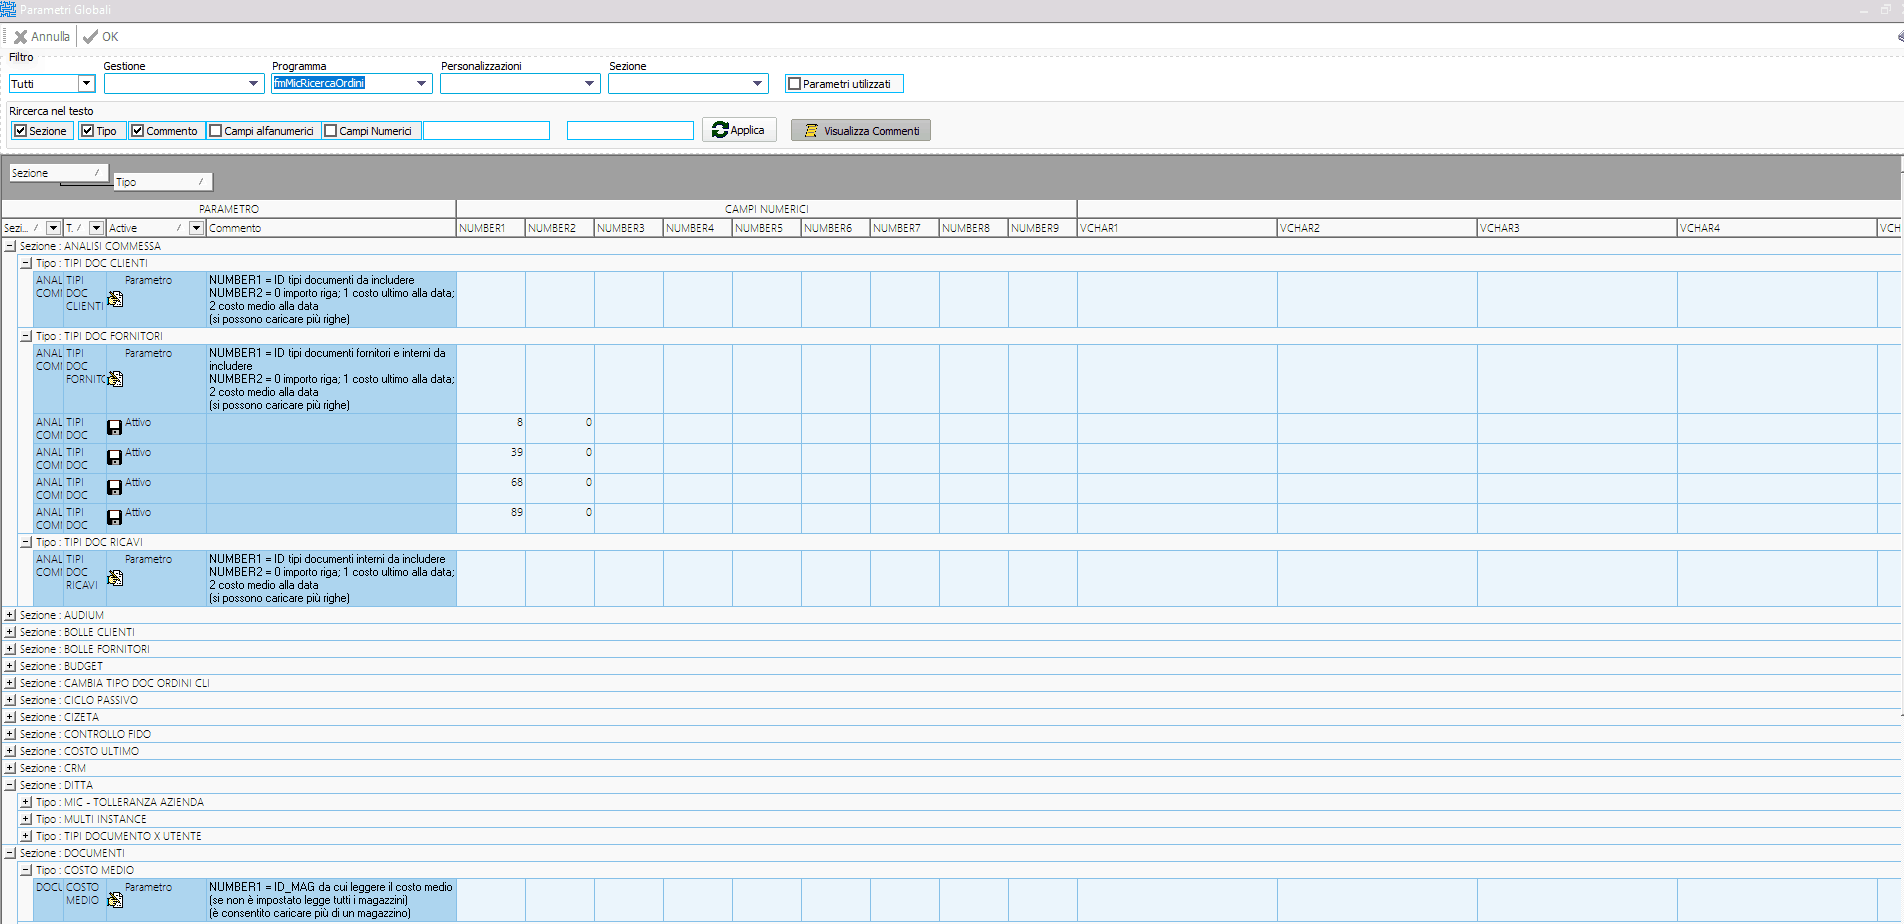
Task: Enable Campi Numerici checkbox
Action: pyautogui.click(x=330, y=131)
